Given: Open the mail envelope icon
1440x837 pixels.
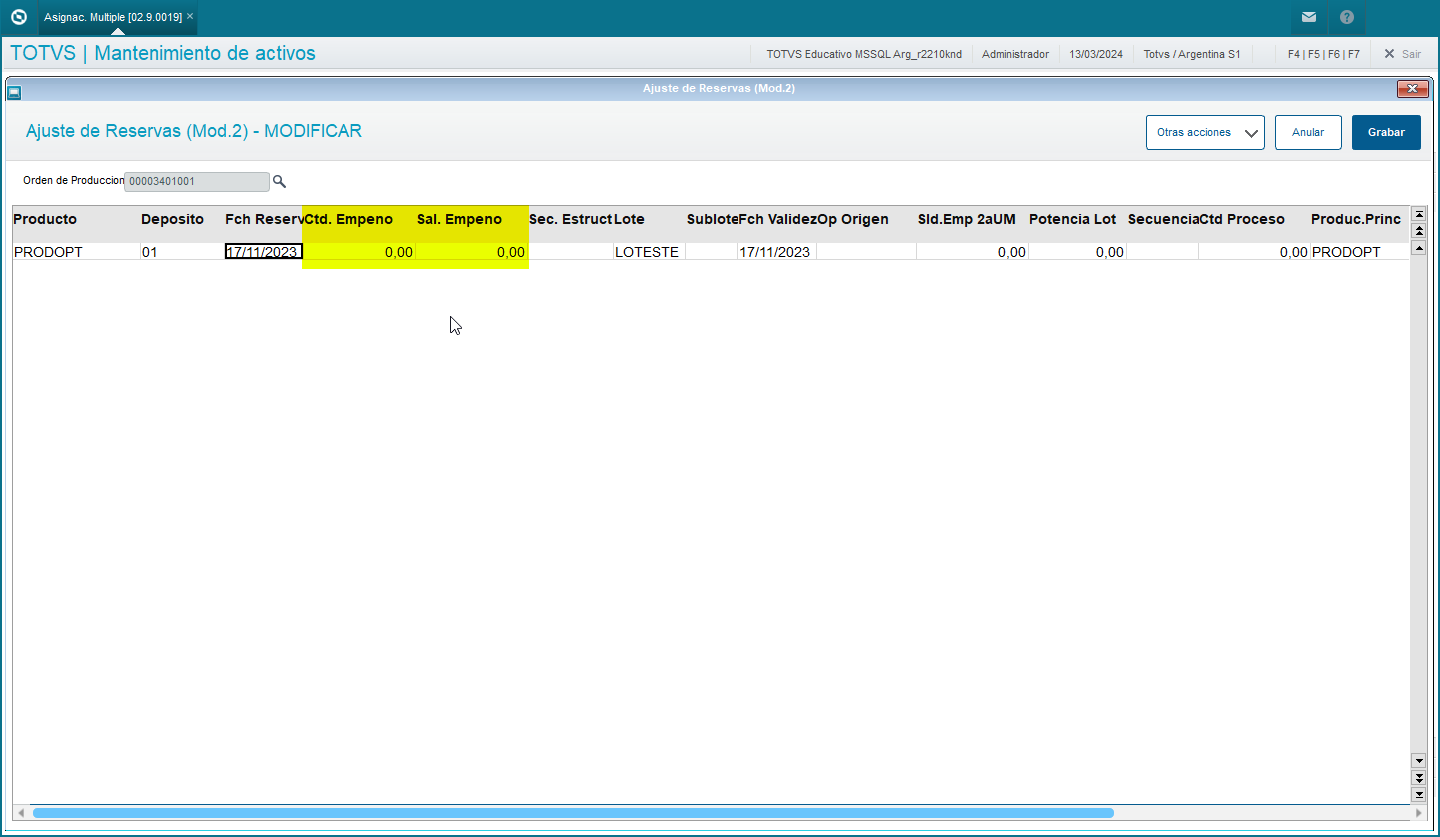Looking at the screenshot, I should click(x=1308, y=17).
